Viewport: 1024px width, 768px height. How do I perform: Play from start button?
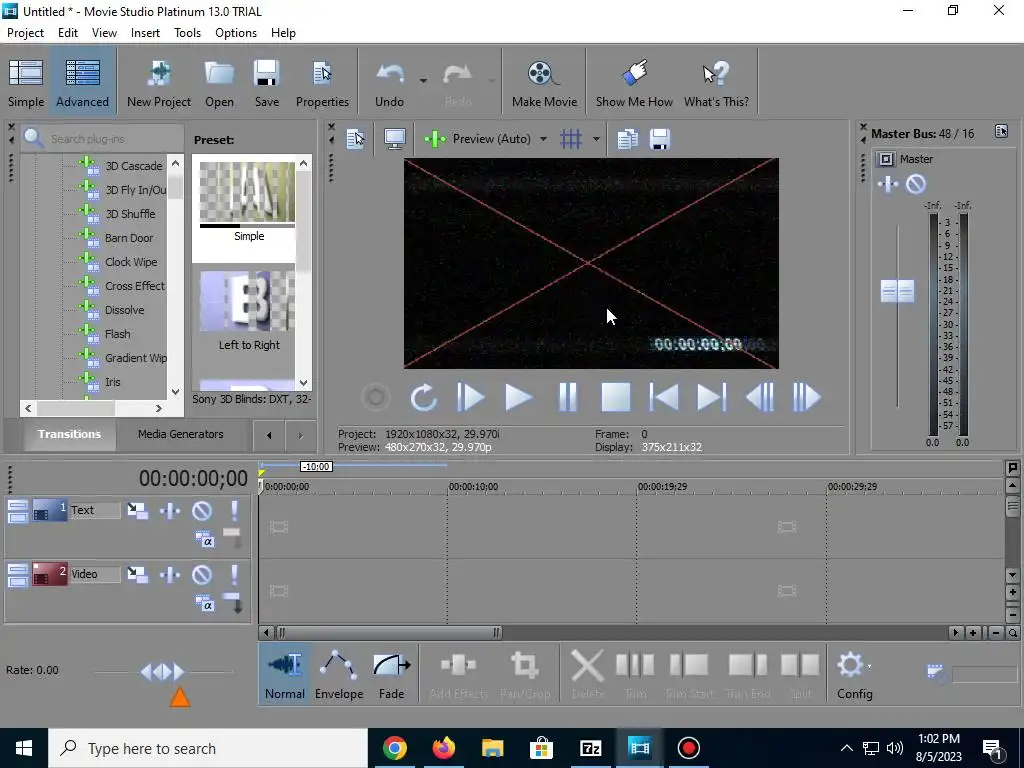pos(470,397)
